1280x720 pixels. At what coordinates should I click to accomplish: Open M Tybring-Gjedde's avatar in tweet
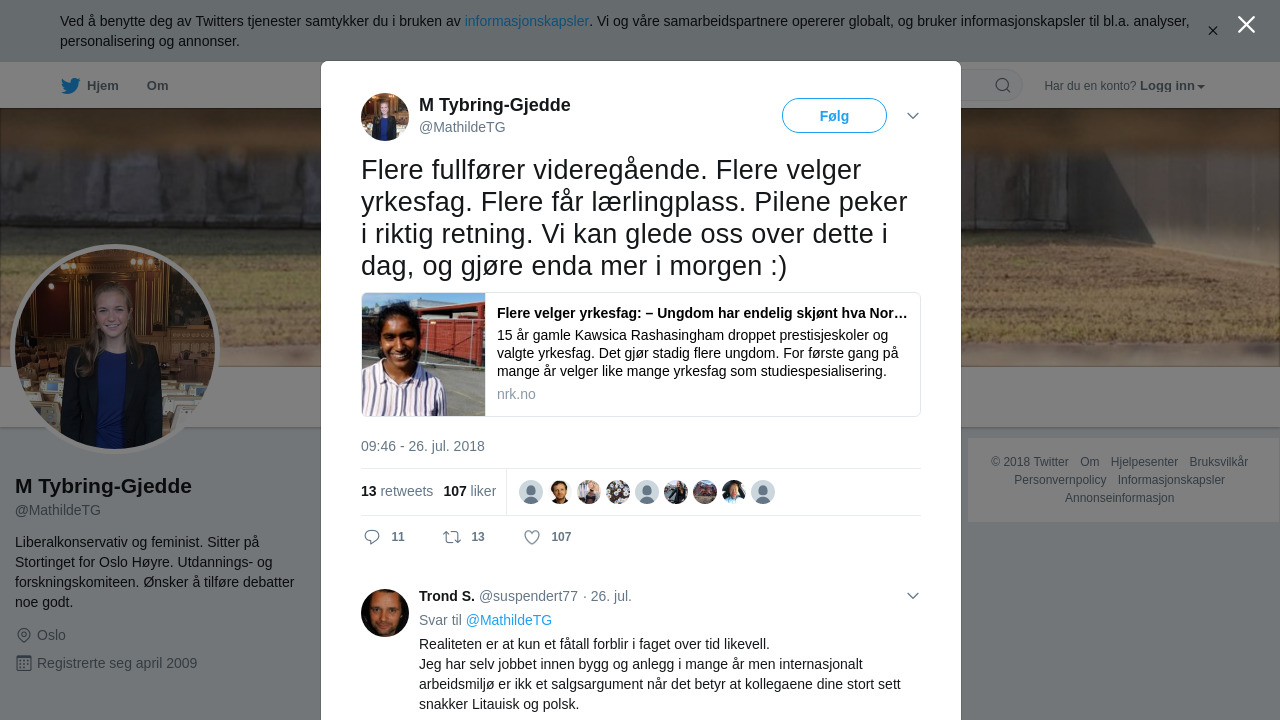pos(385,117)
